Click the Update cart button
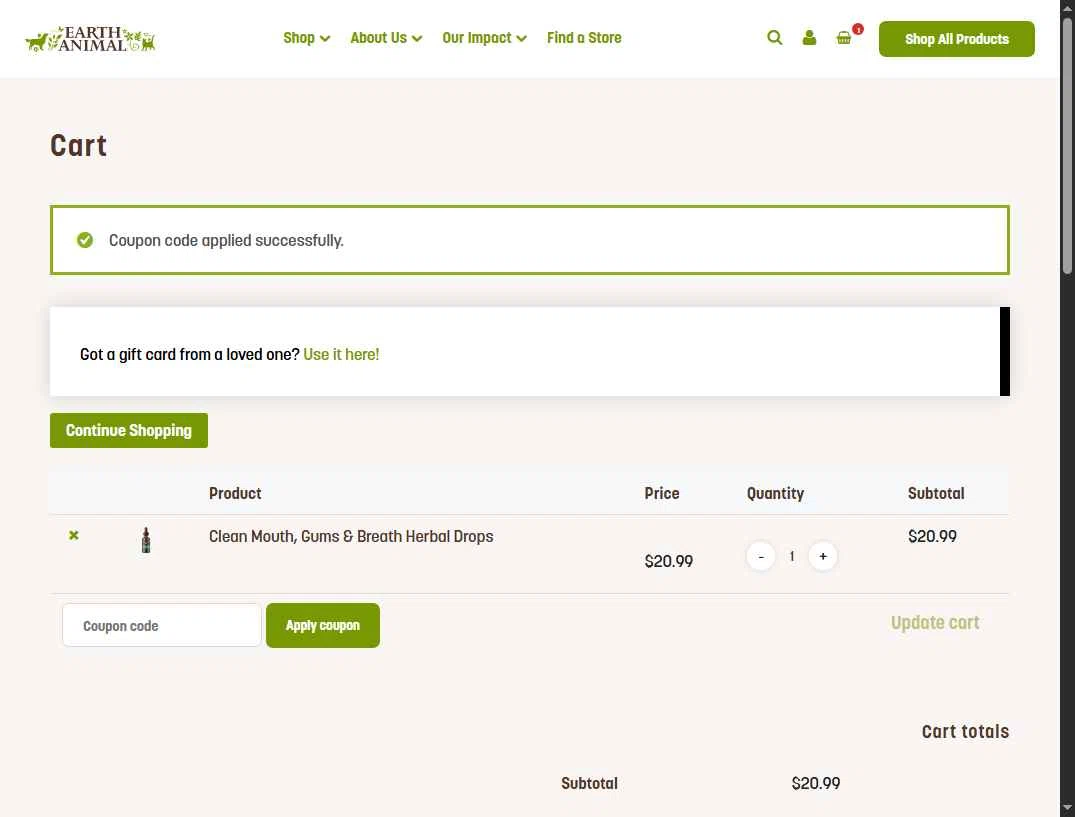This screenshot has width=1075, height=817. [935, 623]
